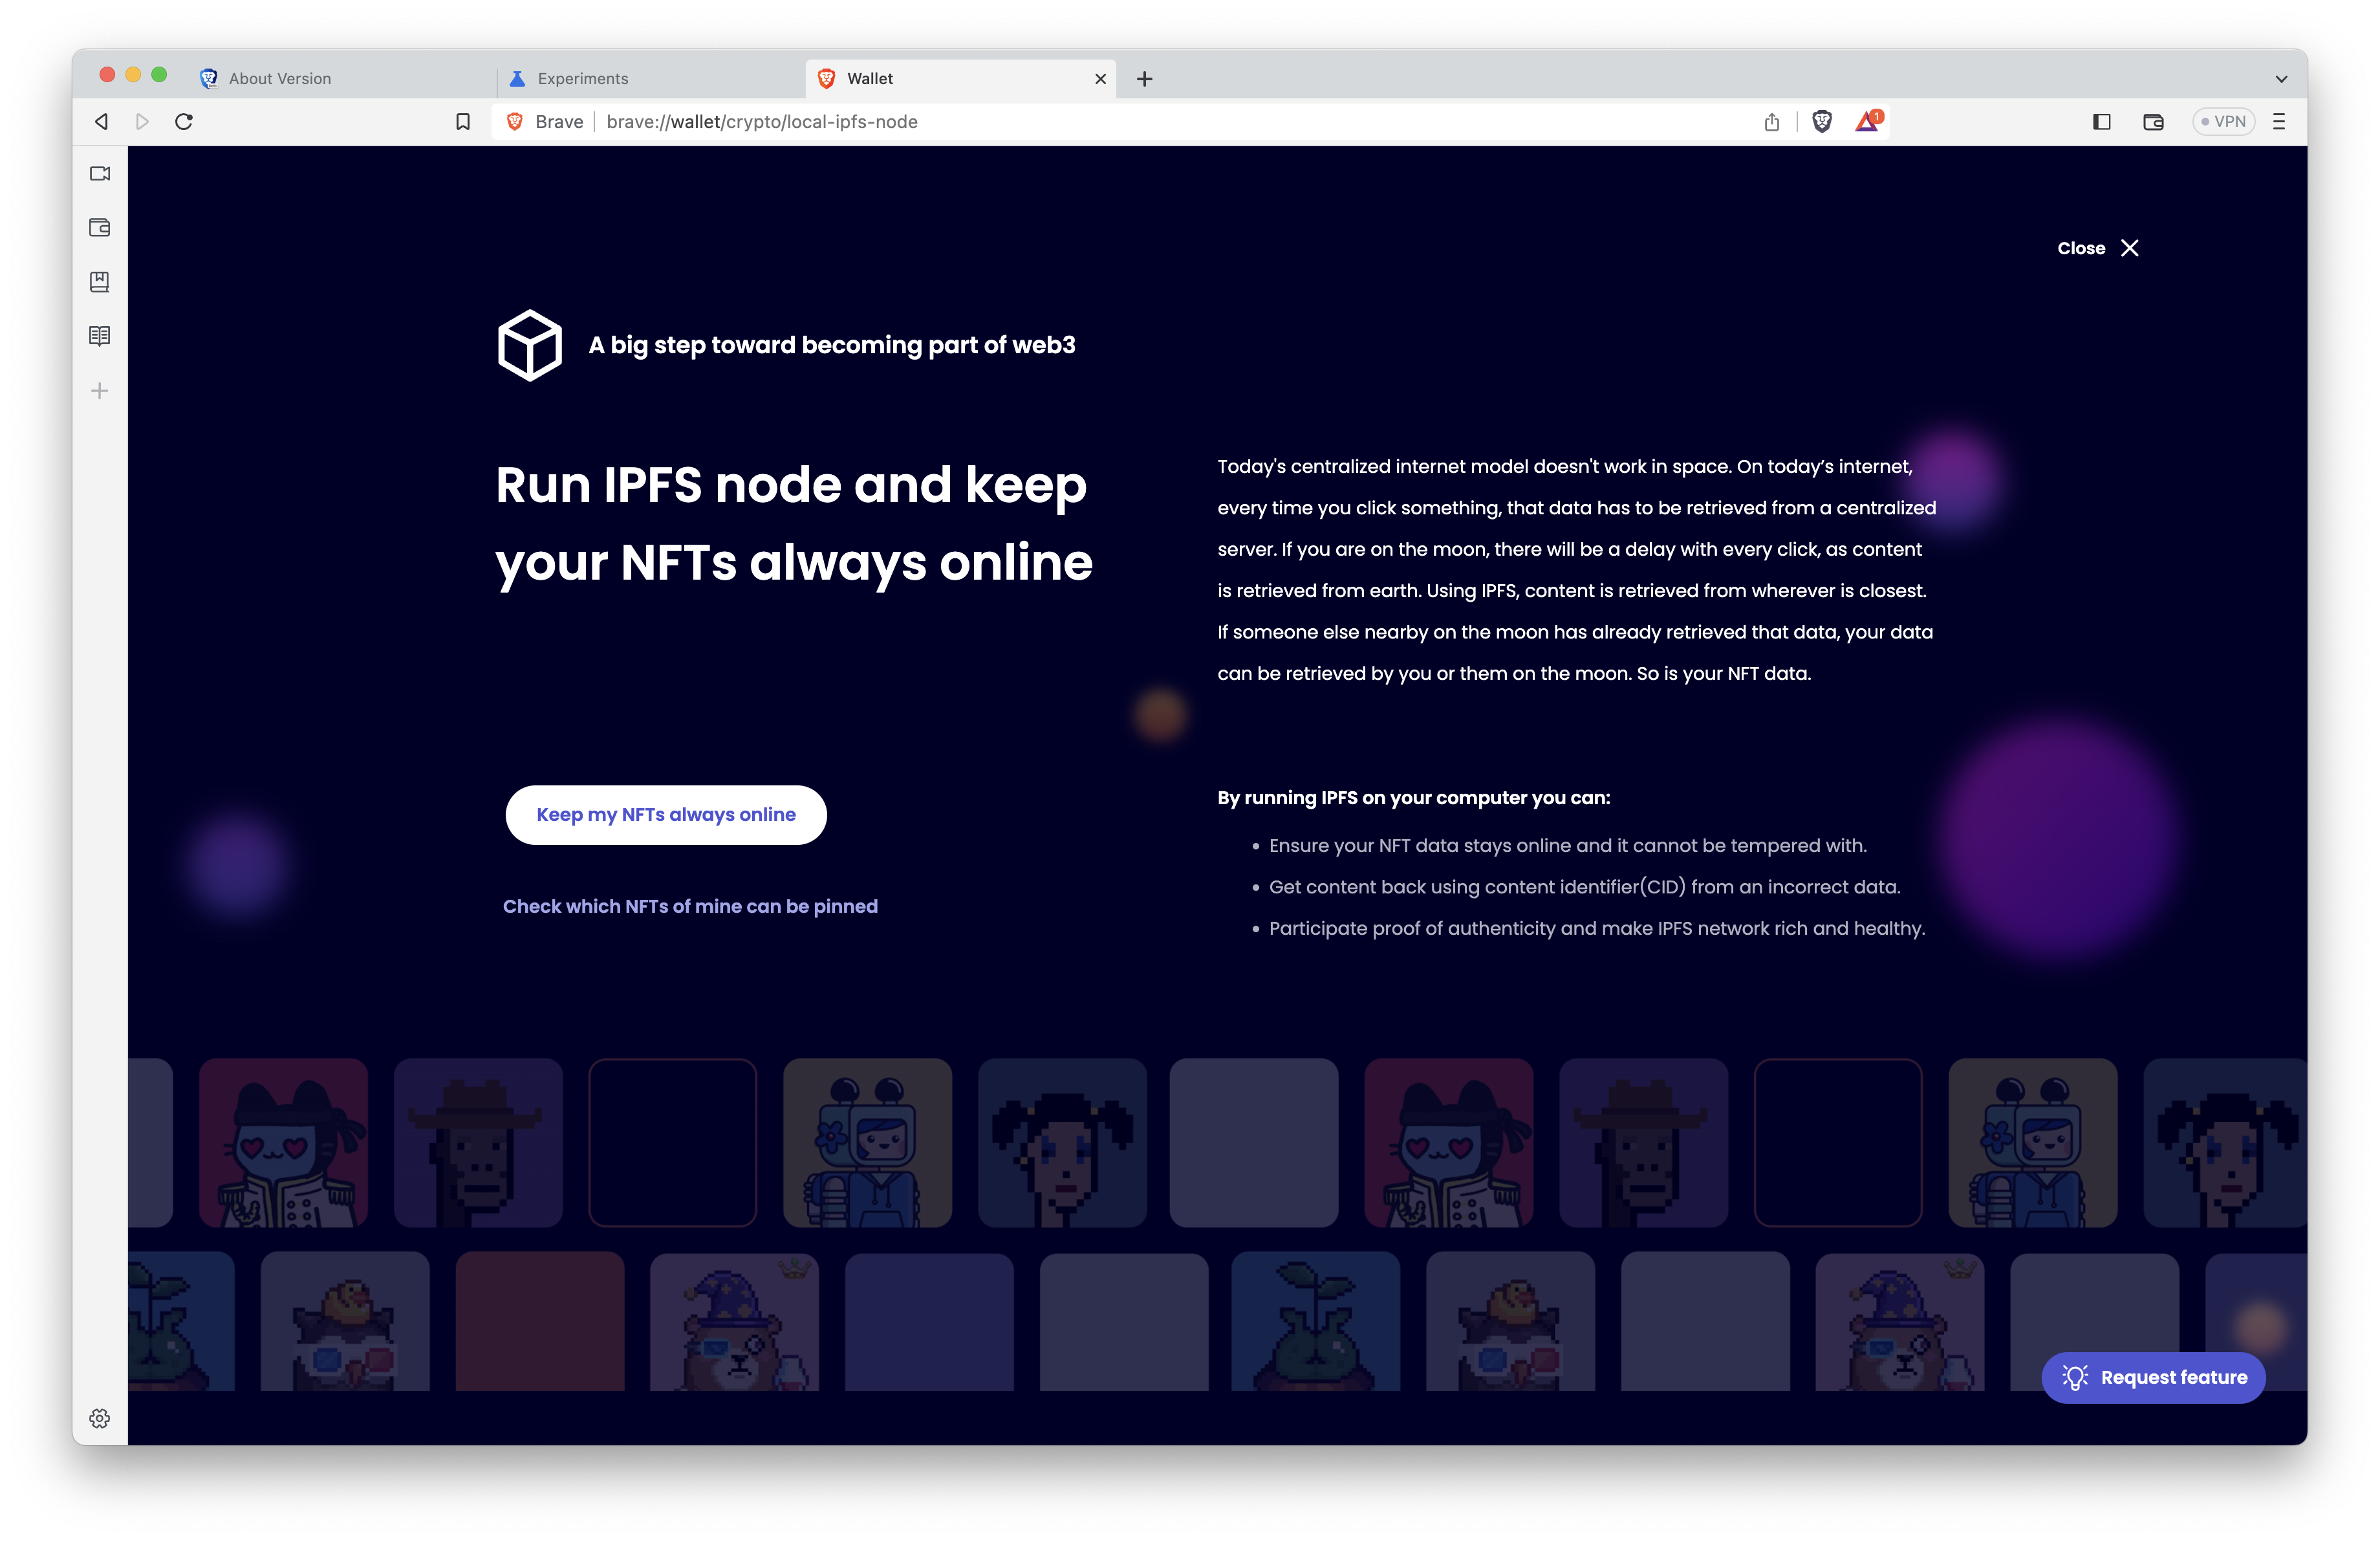Open the browser hamburger menu

tap(2280, 121)
